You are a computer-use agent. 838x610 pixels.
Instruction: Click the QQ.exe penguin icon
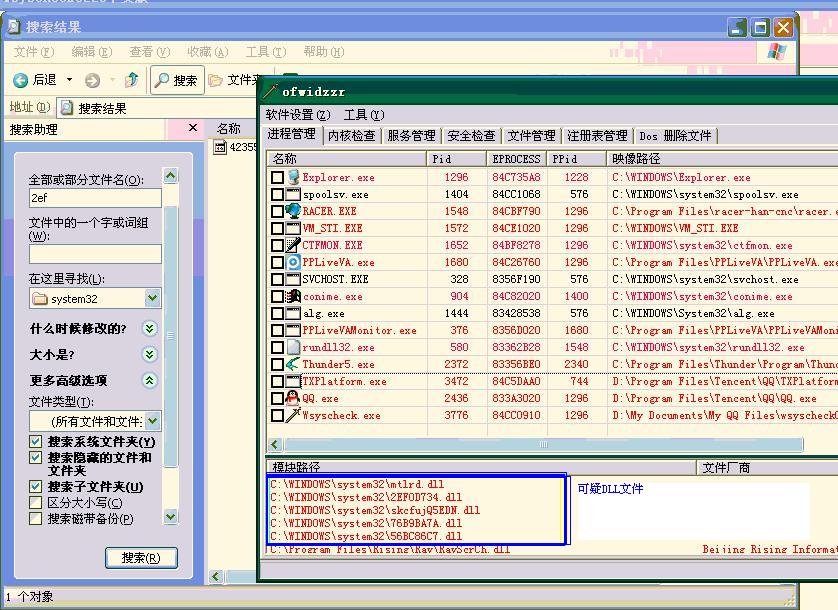pos(293,398)
